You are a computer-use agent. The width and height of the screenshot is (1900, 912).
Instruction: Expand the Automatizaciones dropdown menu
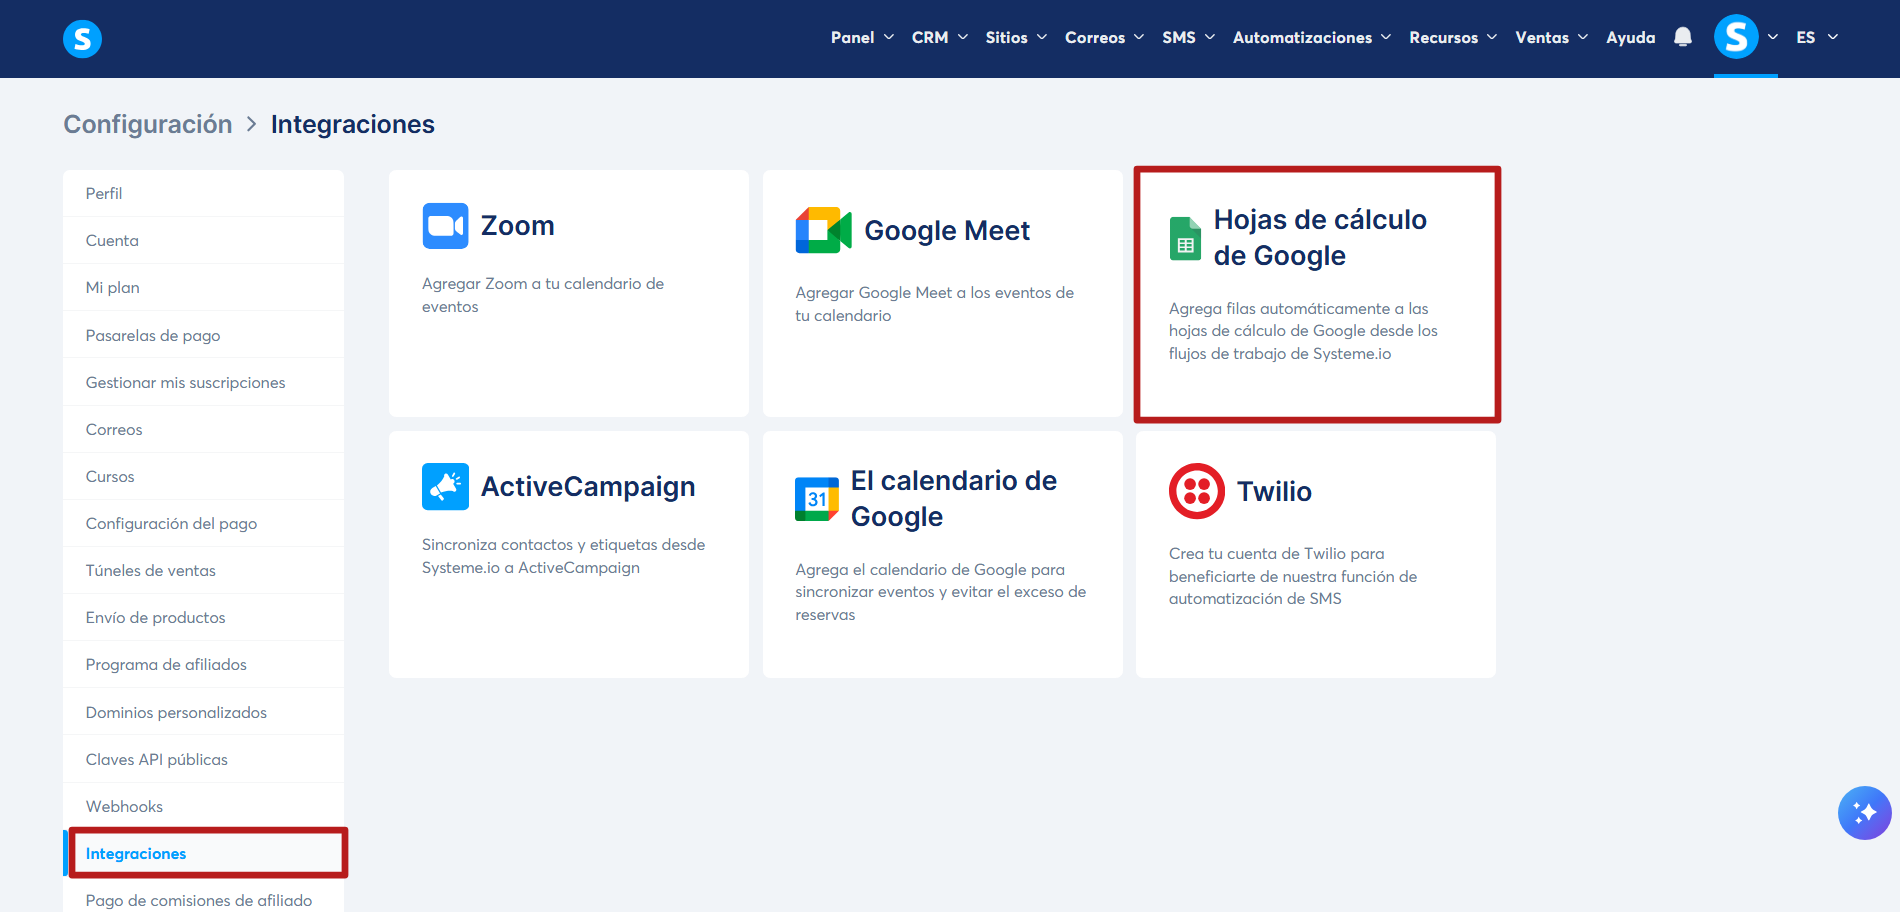click(1311, 37)
